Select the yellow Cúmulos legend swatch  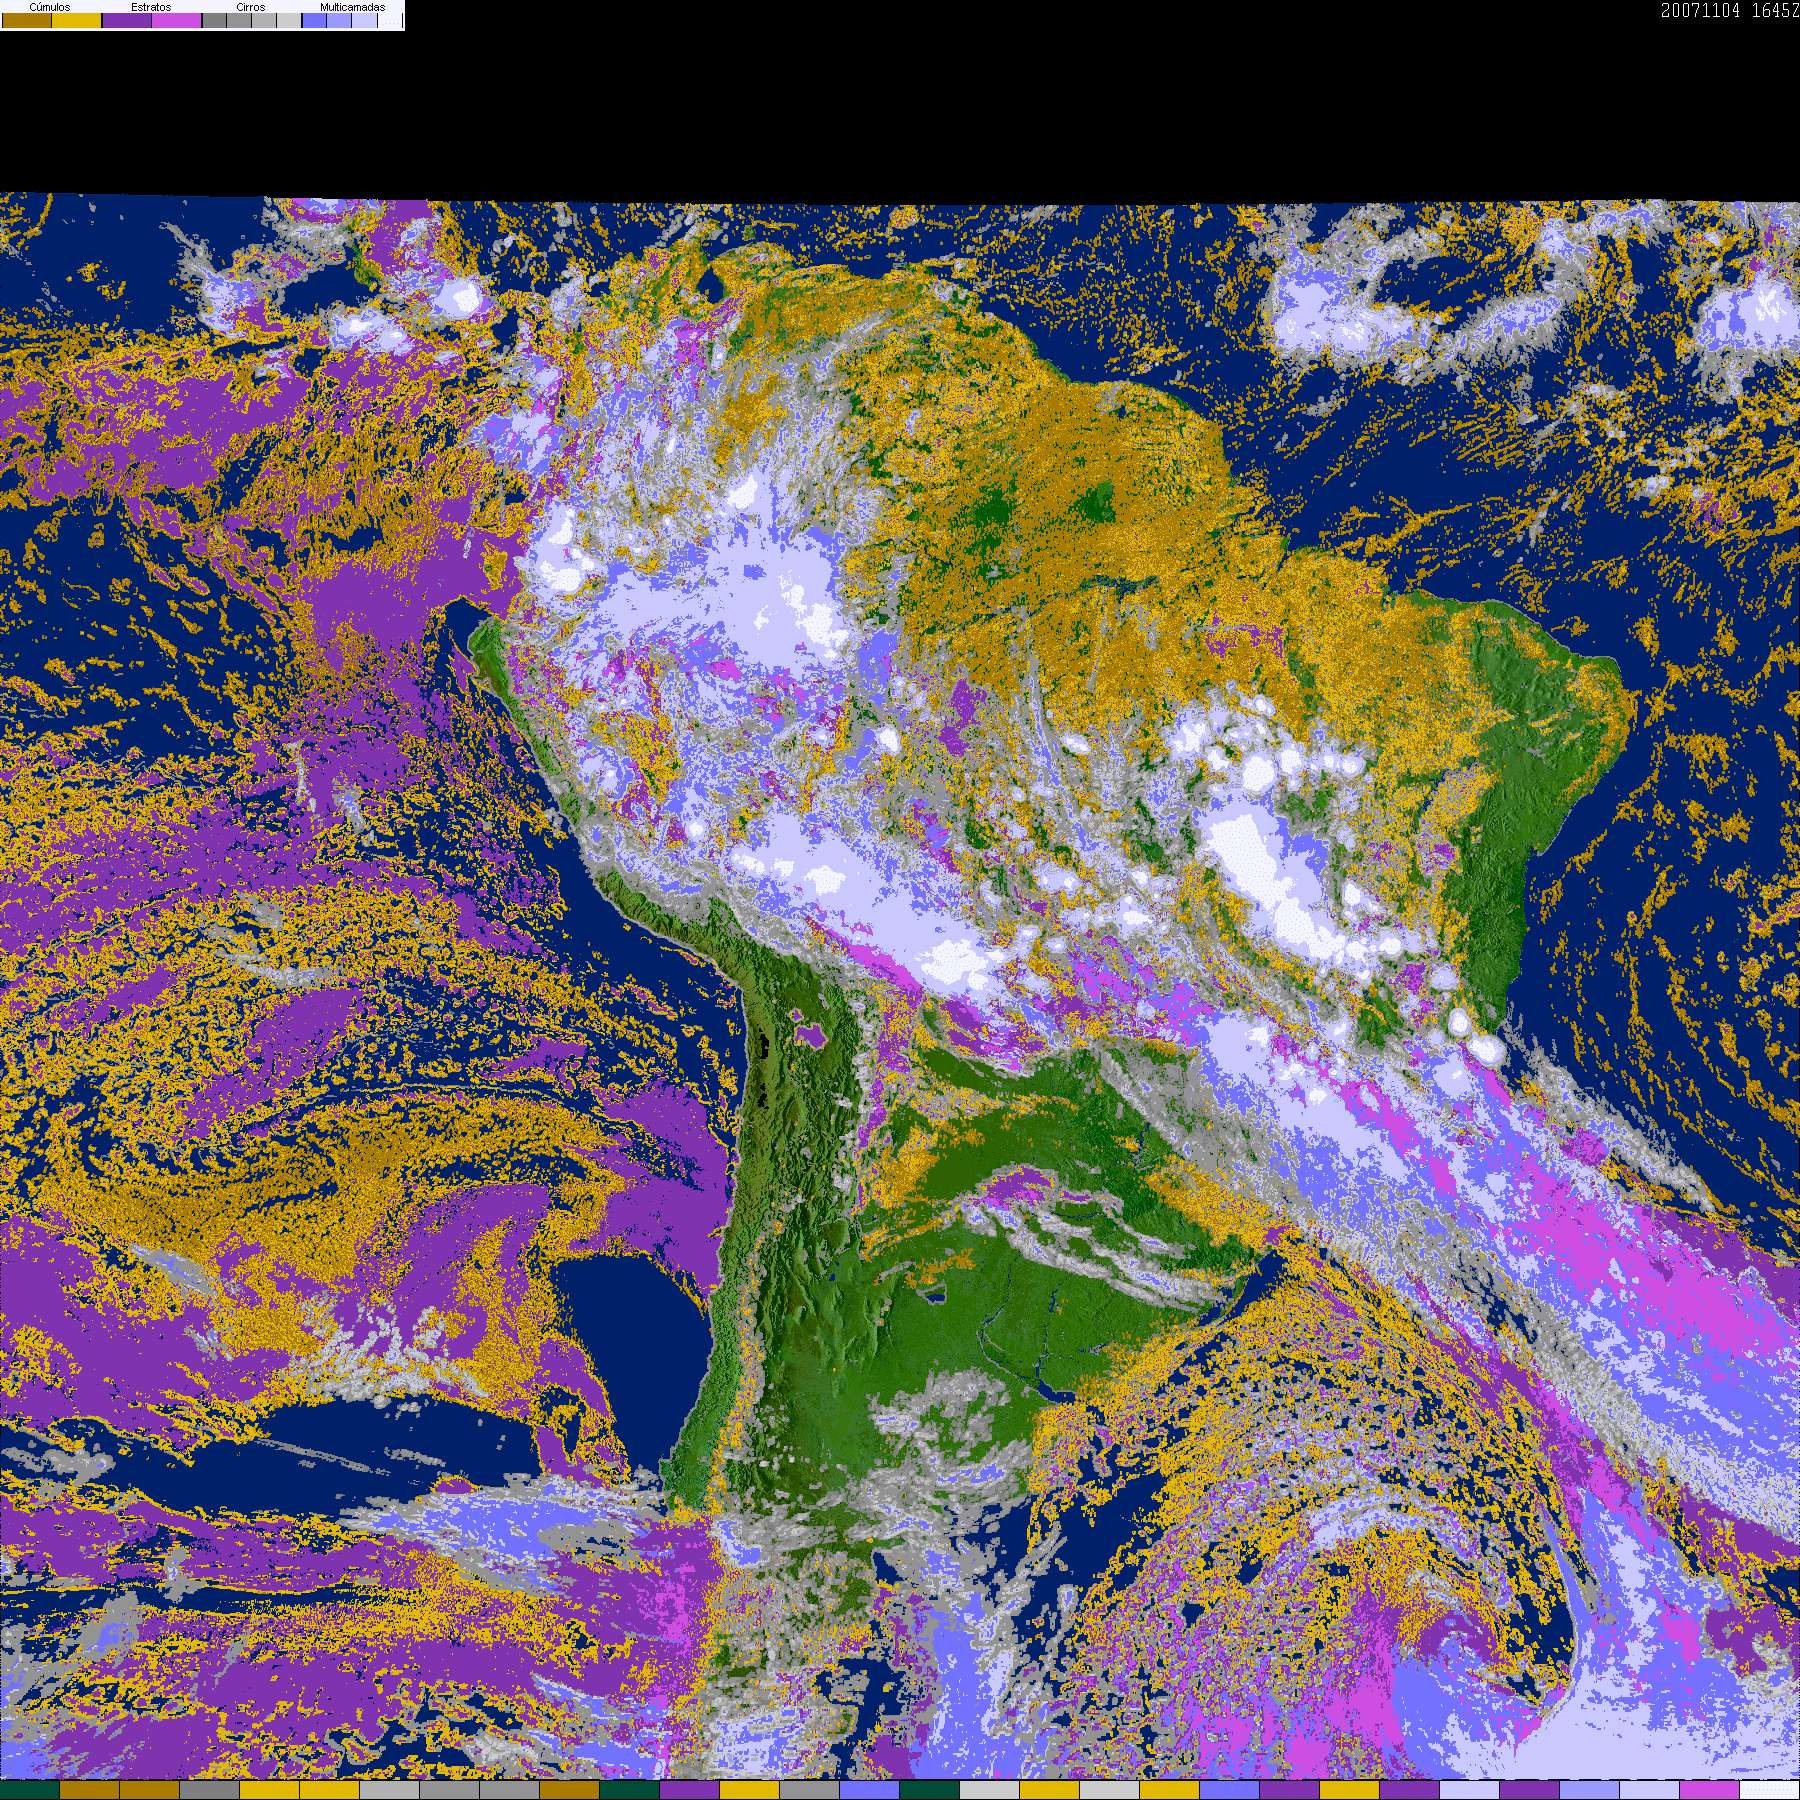(77, 20)
